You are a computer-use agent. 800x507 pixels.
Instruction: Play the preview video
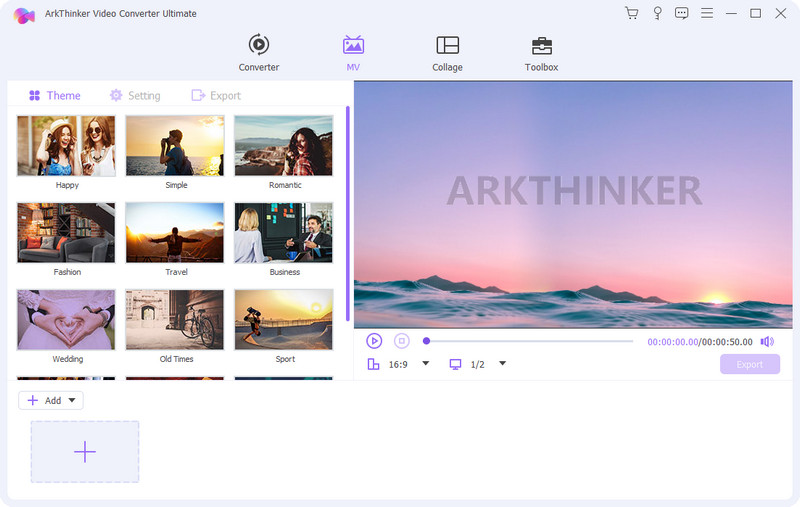(x=374, y=341)
